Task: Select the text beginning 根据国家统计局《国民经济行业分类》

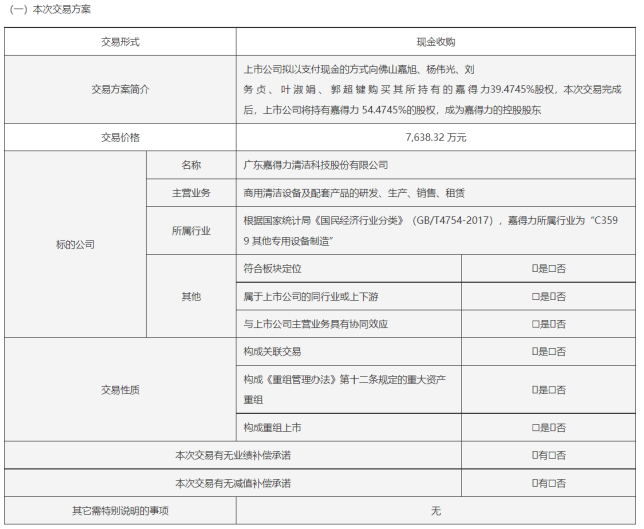Action: (x=430, y=230)
